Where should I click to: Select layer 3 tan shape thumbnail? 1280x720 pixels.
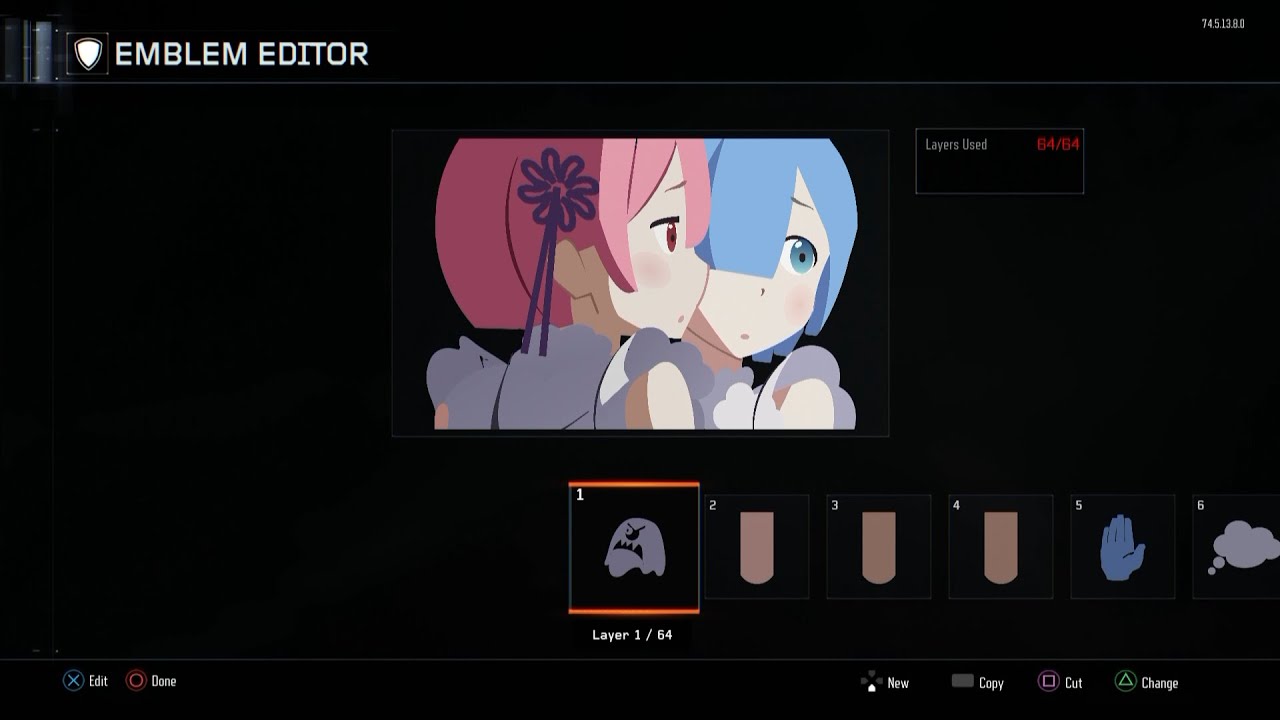(879, 547)
